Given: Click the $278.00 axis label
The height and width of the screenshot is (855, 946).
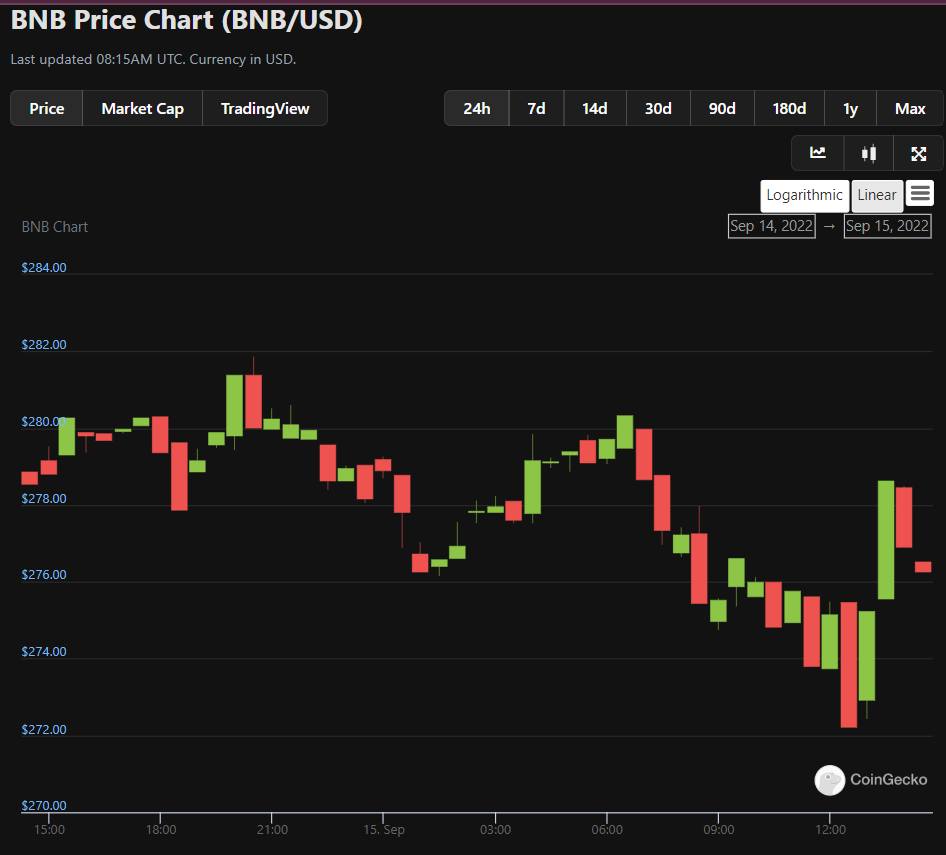Looking at the screenshot, I should 44,498.
